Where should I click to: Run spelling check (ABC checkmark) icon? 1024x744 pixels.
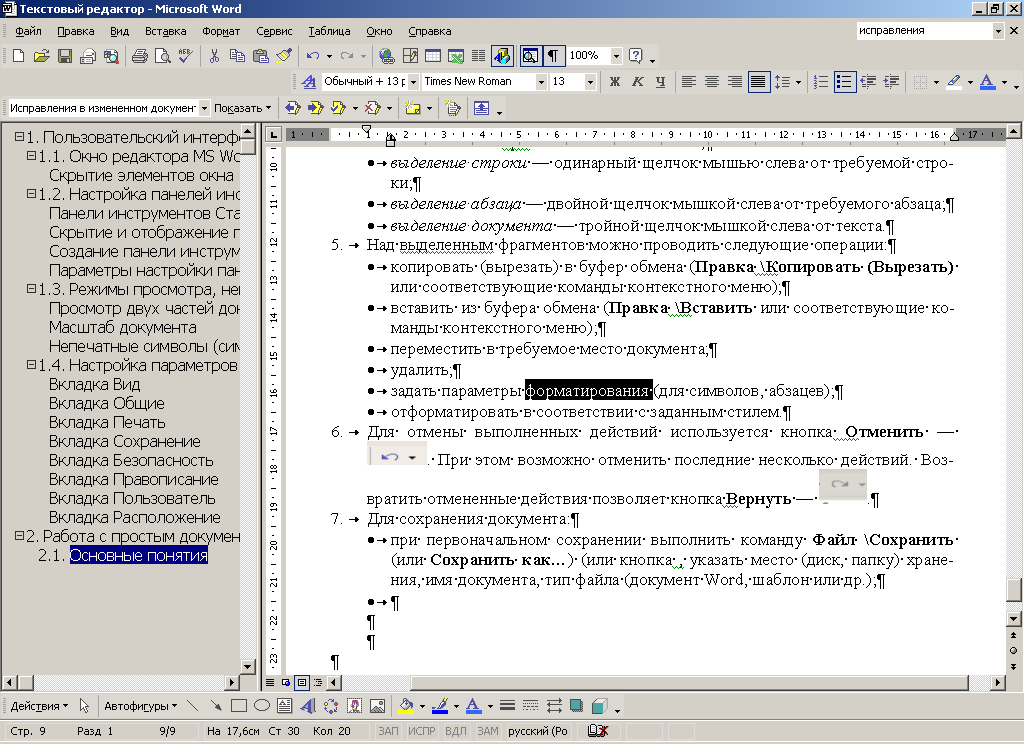[185, 56]
